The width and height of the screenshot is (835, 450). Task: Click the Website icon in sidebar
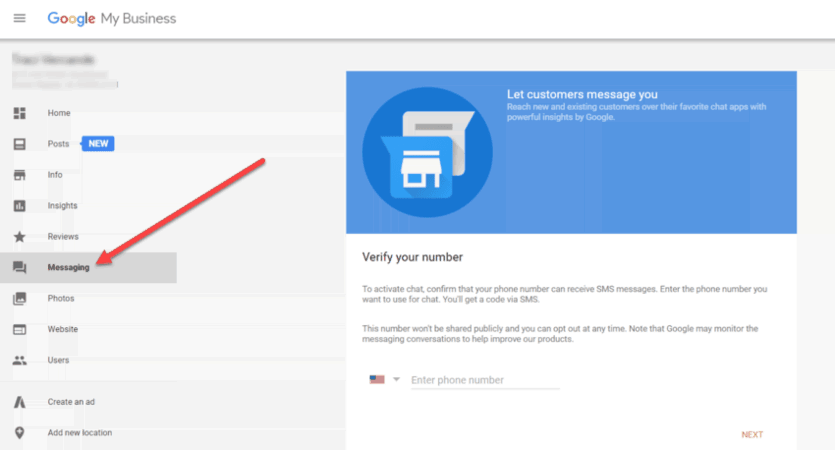(x=19, y=329)
